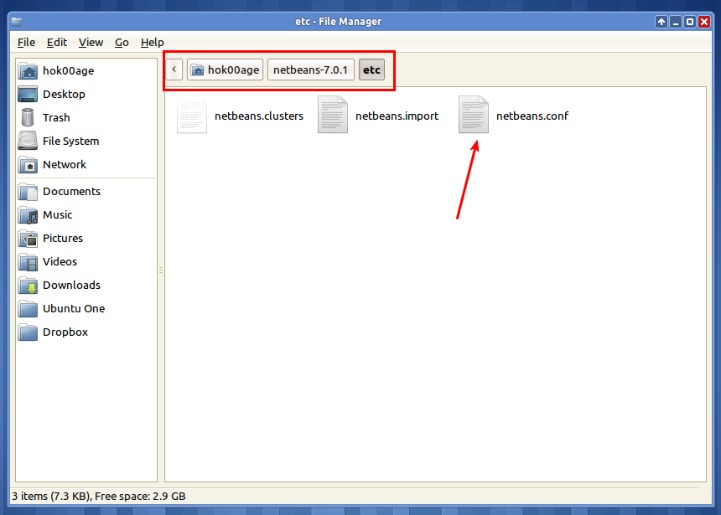Go to netbeans-7.0.1 in path bar
Image resolution: width=721 pixels, height=515 pixels.
coord(311,69)
